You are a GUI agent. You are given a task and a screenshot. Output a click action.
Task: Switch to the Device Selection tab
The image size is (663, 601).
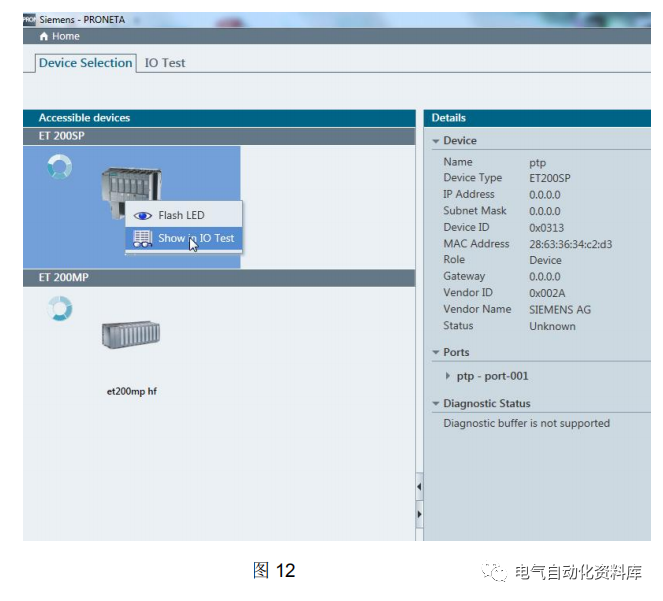[x=85, y=63]
